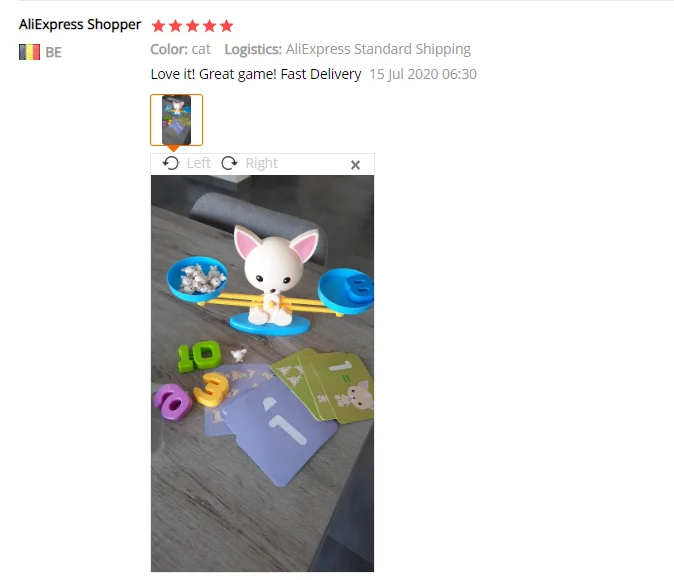Viewport: 674px width, 580px height.
Task: Open the enlarged cat balance toy photo
Action: (x=262, y=373)
